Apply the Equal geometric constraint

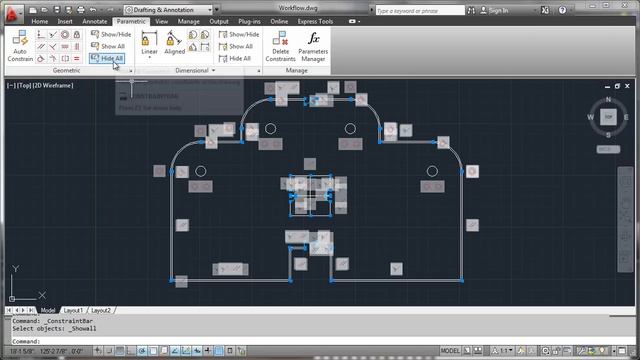point(77,58)
